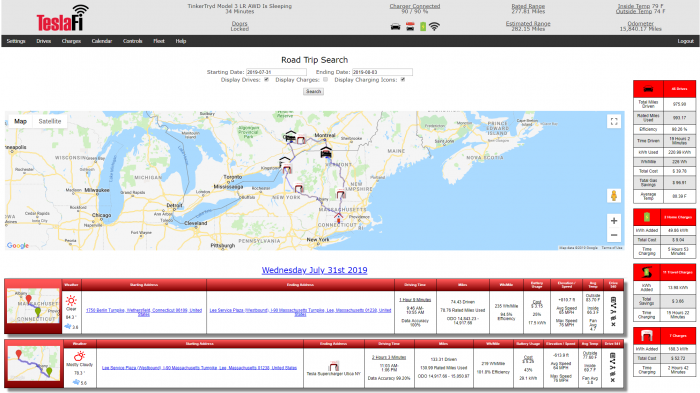Image resolution: width=700 pixels, height=393 pixels.
Task: Open the Help menu
Action: (x=181, y=41)
